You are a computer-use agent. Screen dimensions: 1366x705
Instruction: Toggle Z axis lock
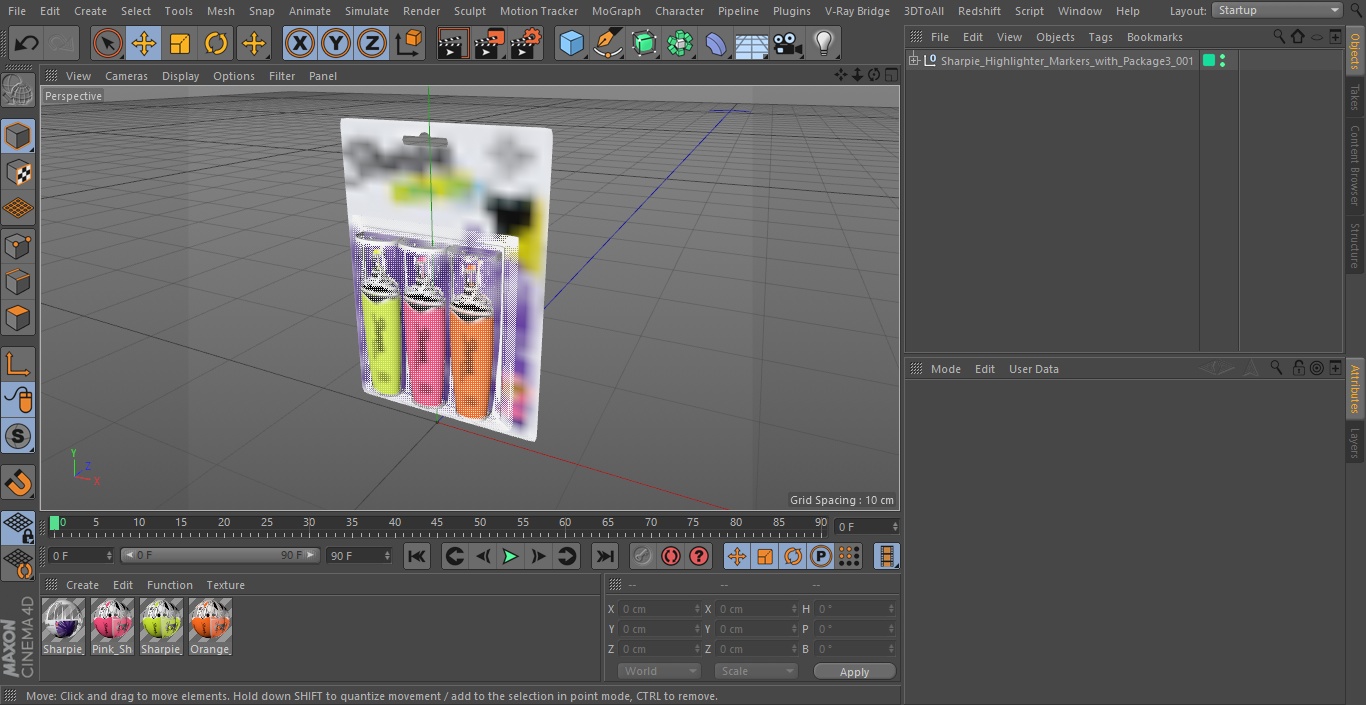pos(372,43)
